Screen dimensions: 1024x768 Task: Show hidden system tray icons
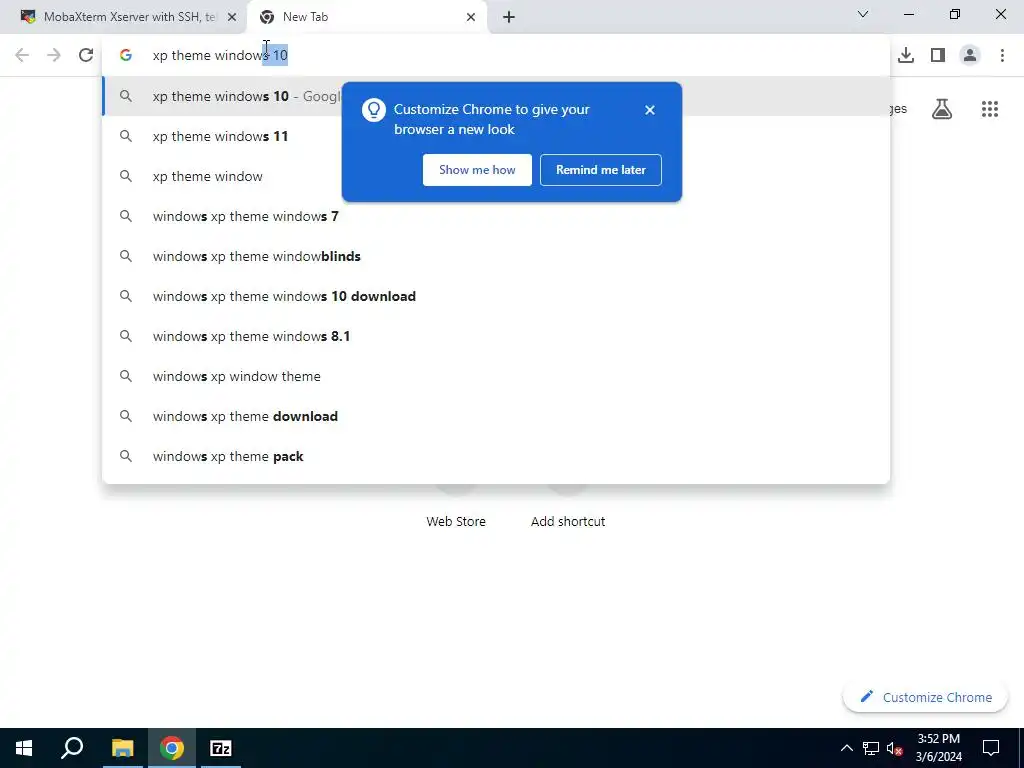point(846,748)
